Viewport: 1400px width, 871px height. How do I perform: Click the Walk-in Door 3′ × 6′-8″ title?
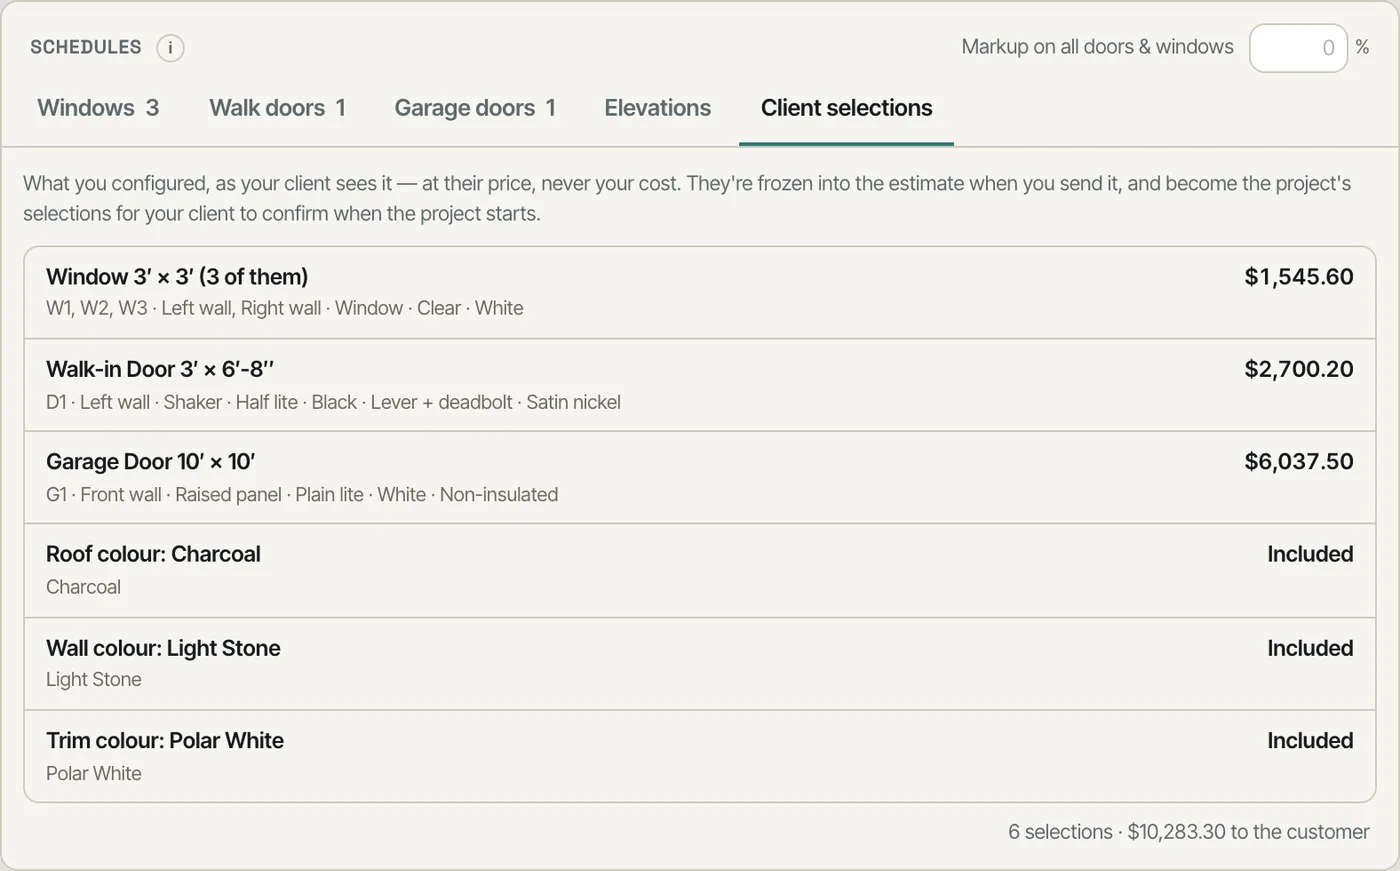pos(160,369)
